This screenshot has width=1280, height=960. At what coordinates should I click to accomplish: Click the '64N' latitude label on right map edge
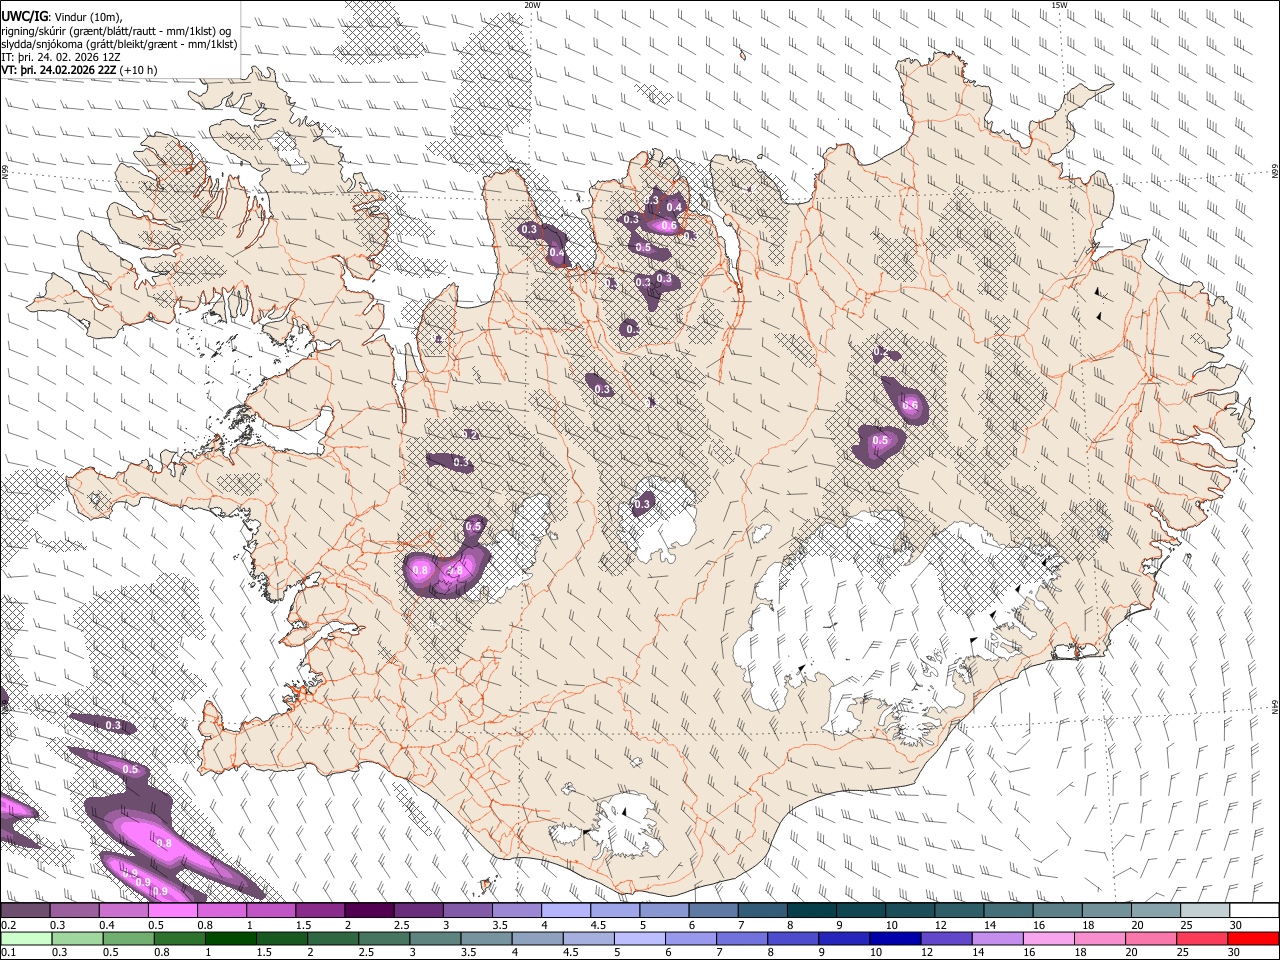click(x=1275, y=707)
